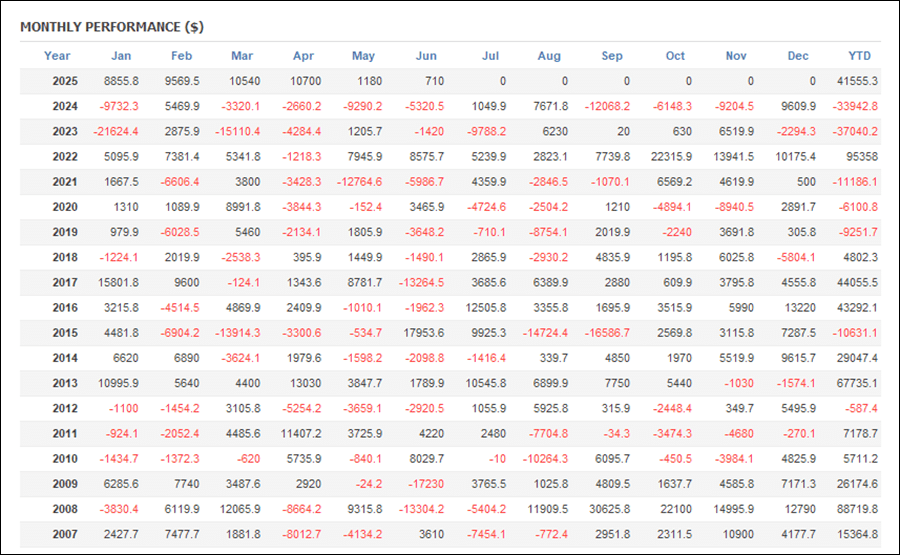Select the 2019 year row label
The height and width of the screenshot is (555, 900).
pos(65,232)
